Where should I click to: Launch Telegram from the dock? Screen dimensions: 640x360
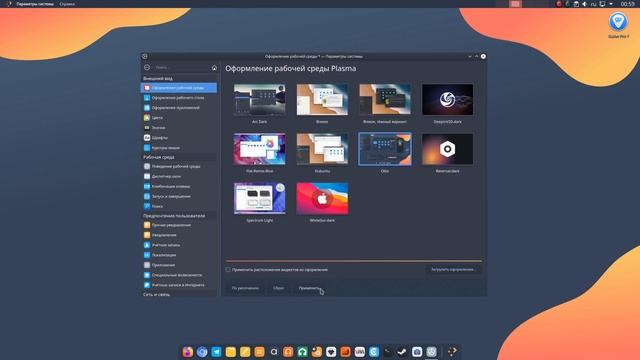(216, 352)
